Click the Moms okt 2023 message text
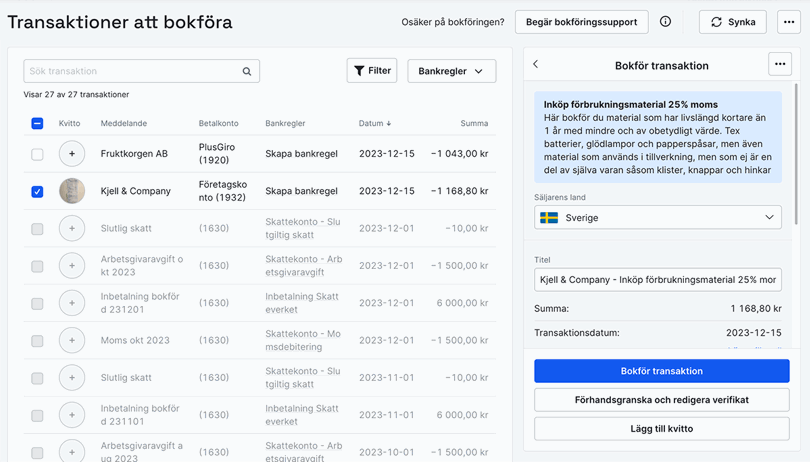 point(135,341)
